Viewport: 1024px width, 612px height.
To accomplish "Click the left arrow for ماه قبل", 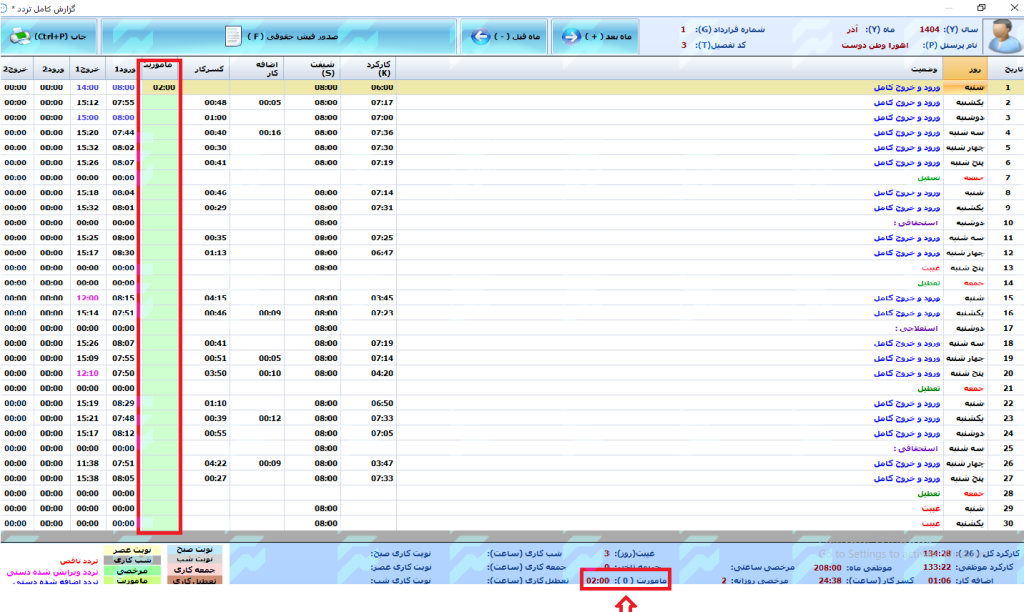I will click(479, 37).
